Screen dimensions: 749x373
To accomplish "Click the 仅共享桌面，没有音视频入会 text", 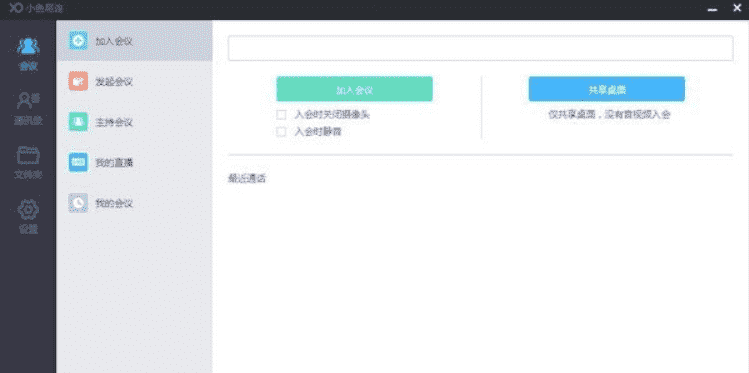I will [609, 115].
